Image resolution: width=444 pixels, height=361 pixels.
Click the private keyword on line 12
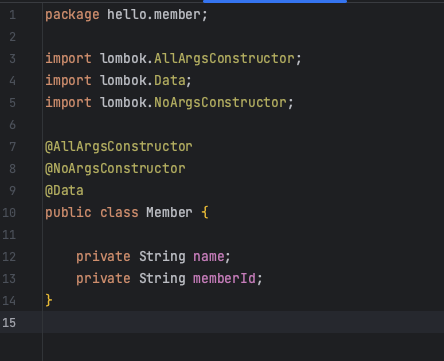click(103, 257)
